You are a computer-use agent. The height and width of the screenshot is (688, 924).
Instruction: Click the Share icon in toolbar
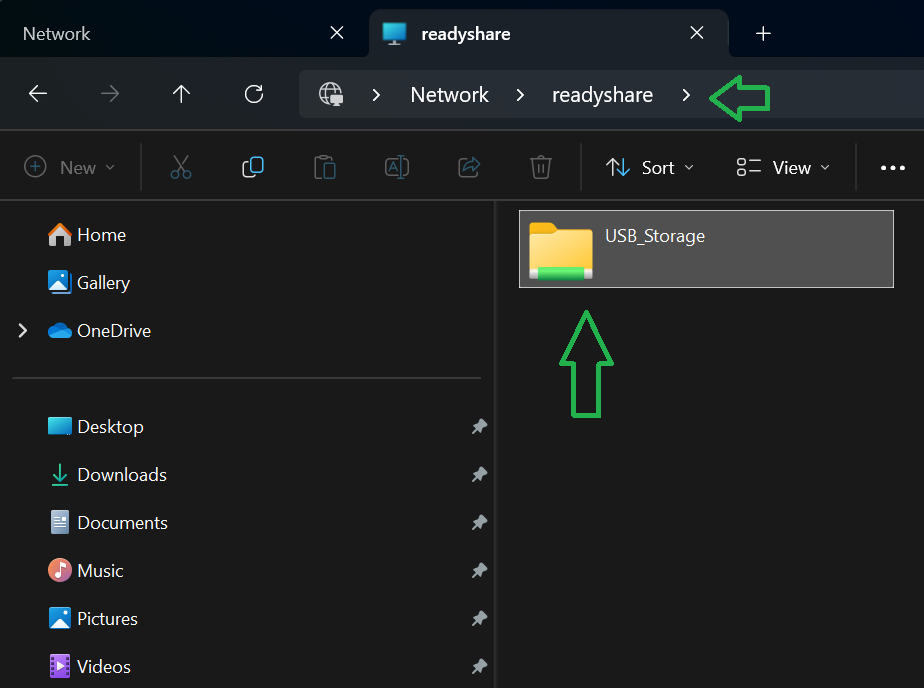[469, 167]
